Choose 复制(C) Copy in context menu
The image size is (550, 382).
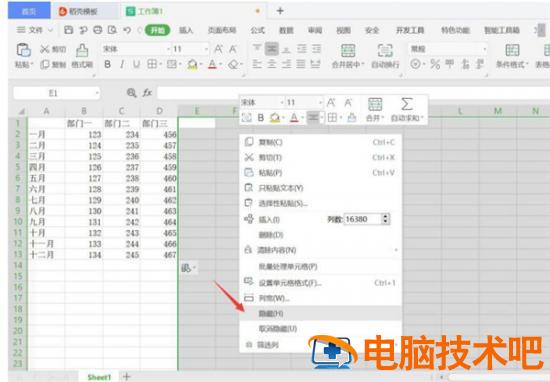(321, 142)
